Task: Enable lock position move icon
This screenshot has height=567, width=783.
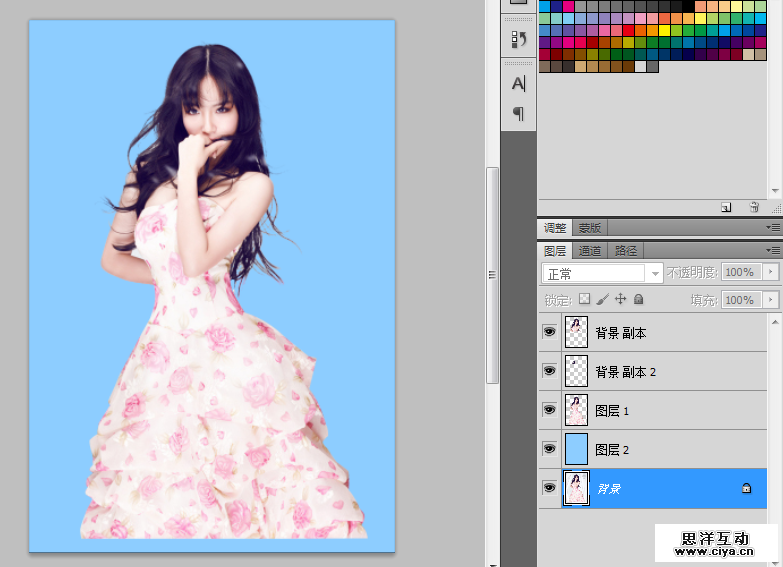Action: point(621,299)
